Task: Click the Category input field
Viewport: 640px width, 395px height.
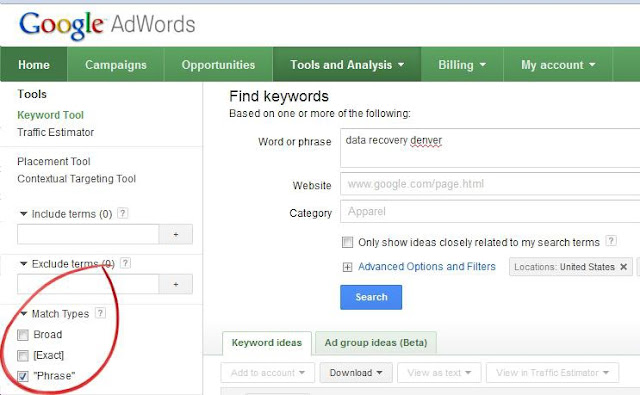Action: tap(490, 211)
